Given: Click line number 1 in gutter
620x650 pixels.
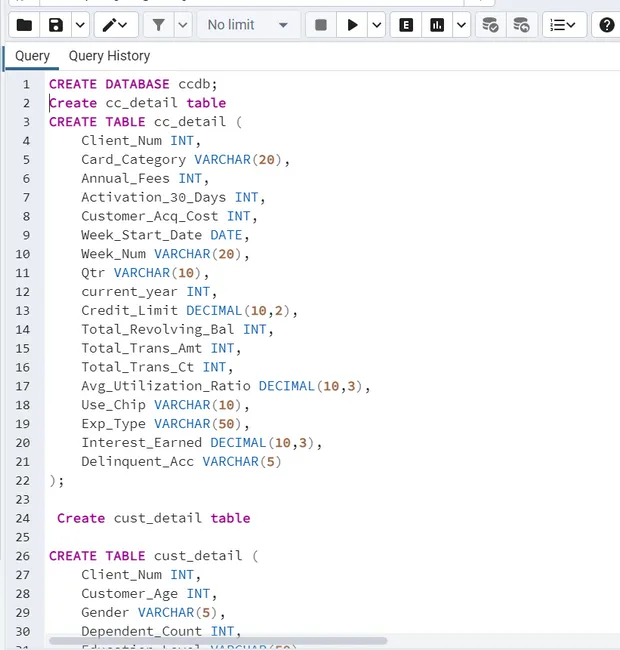Looking at the screenshot, I should [26, 85].
